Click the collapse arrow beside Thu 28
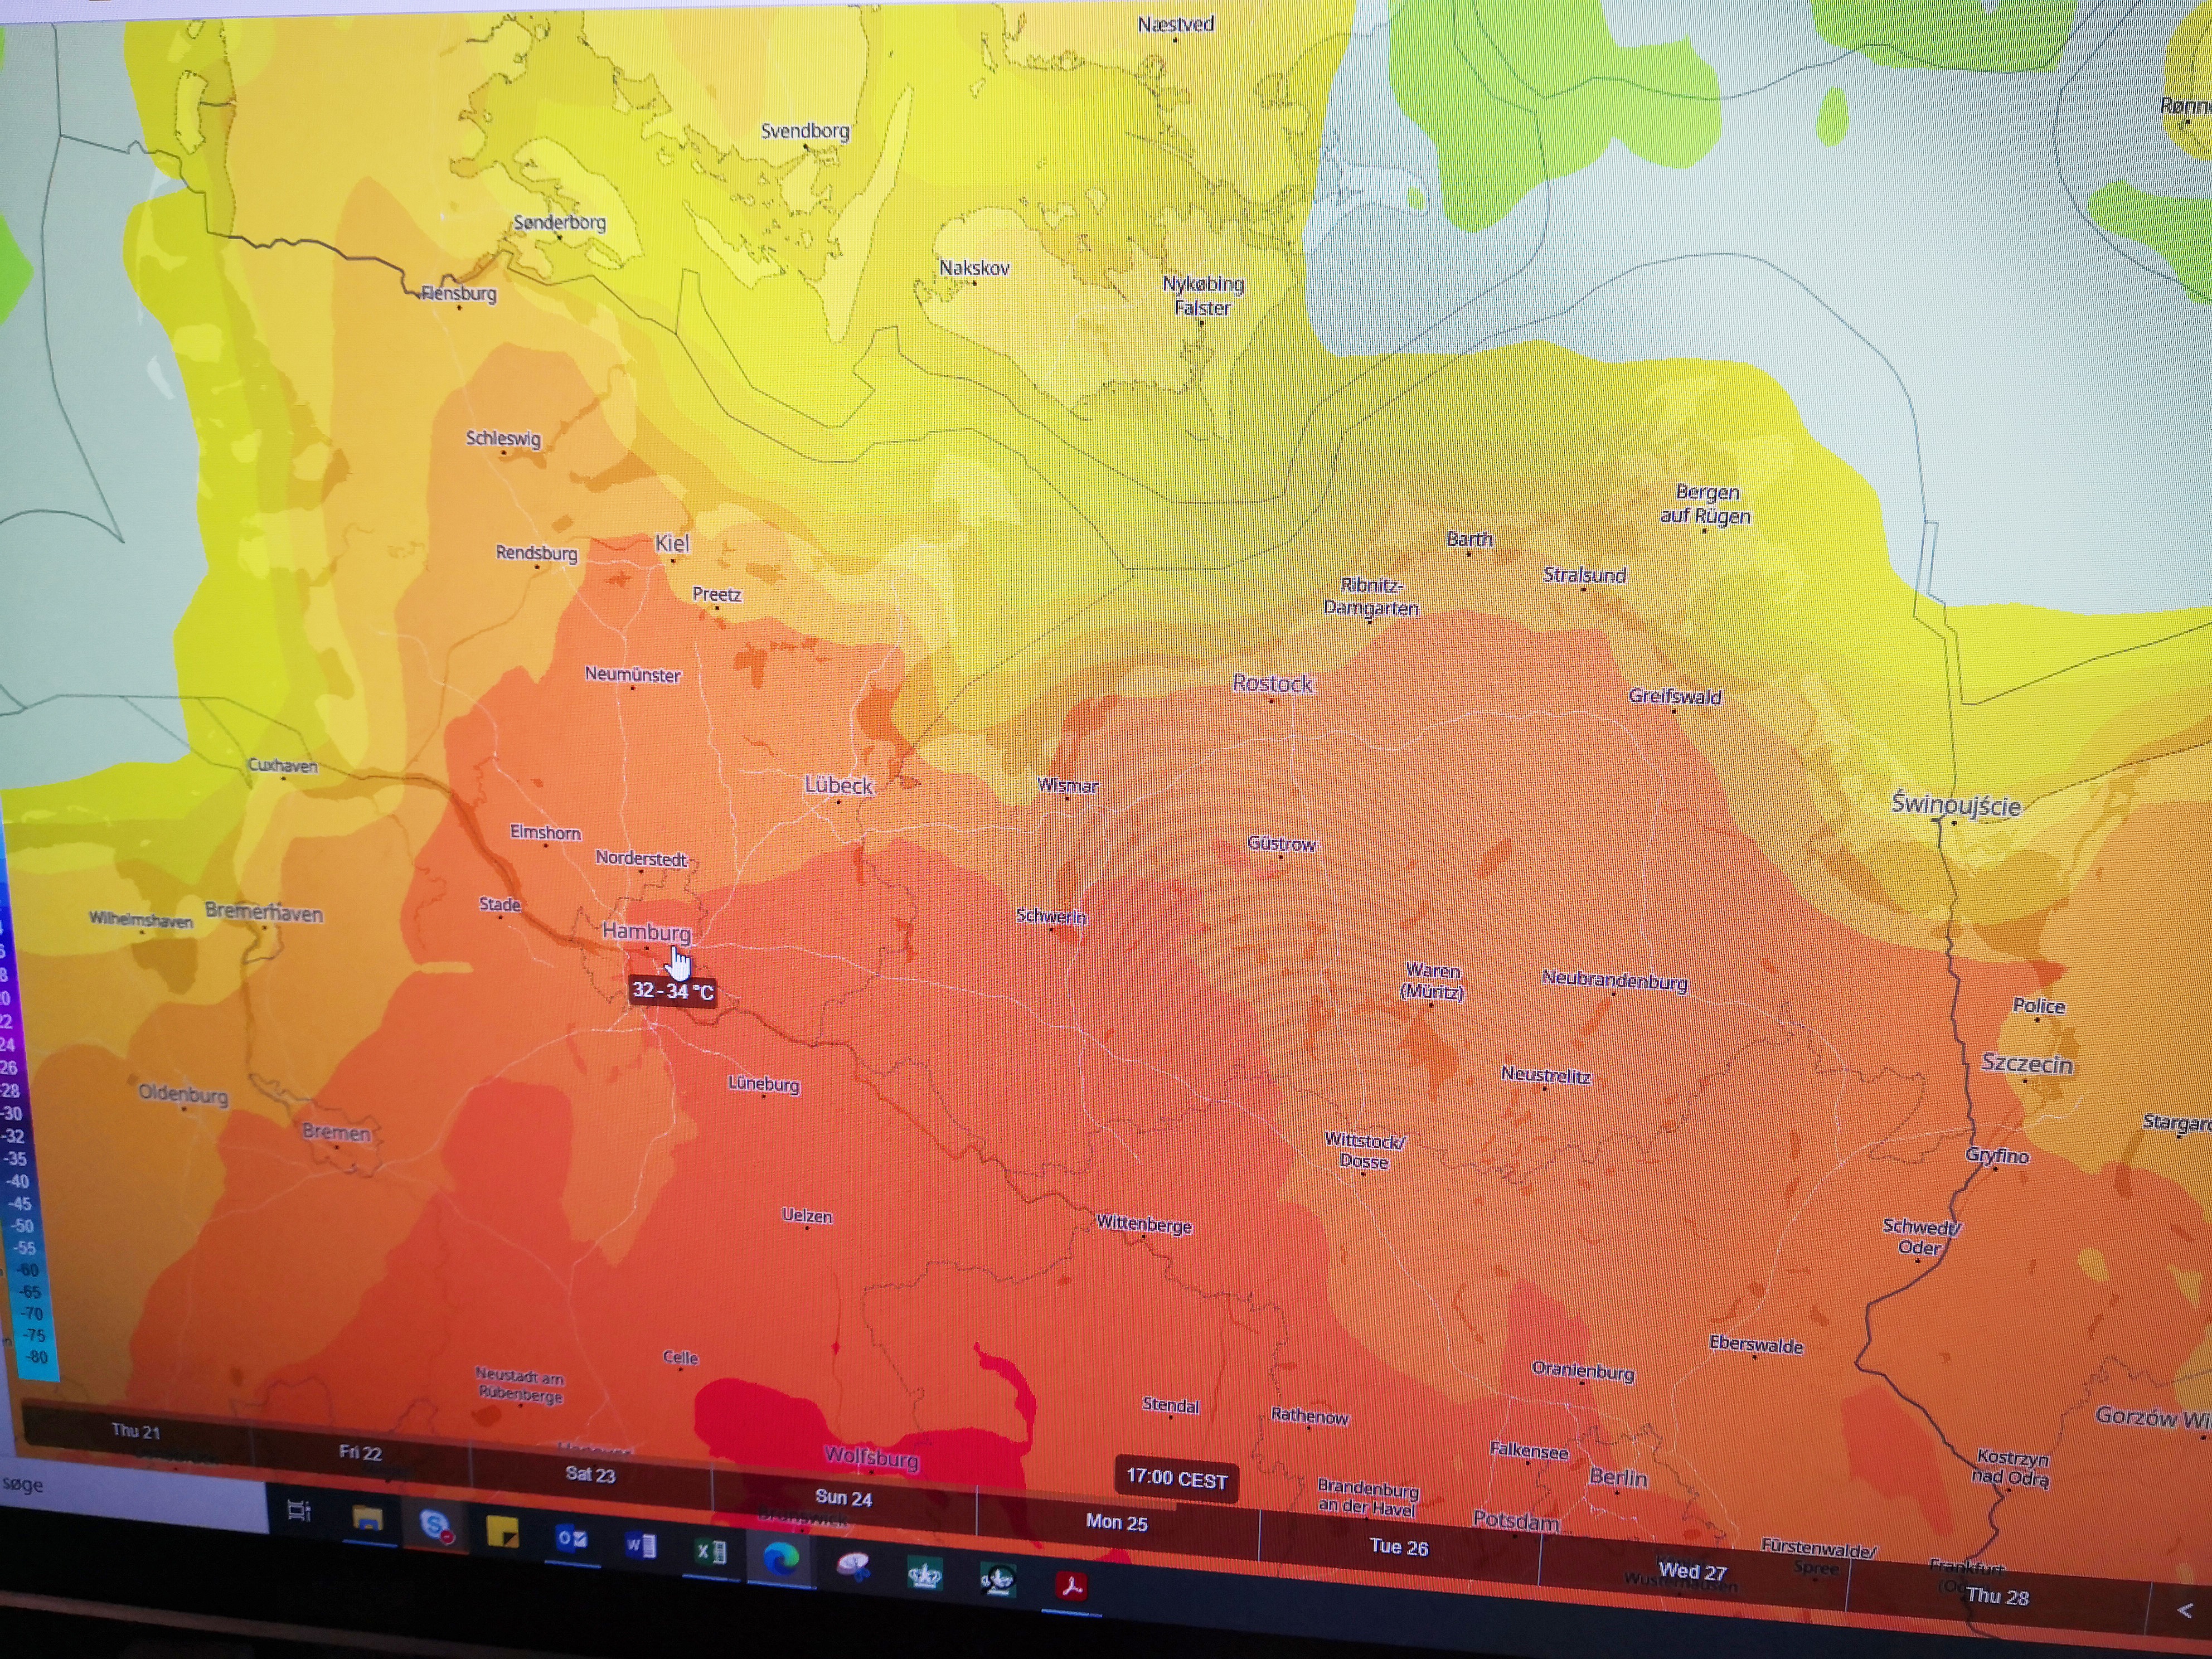The height and width of the screenshot is (1659, 2212). tap(2184, 1611)
